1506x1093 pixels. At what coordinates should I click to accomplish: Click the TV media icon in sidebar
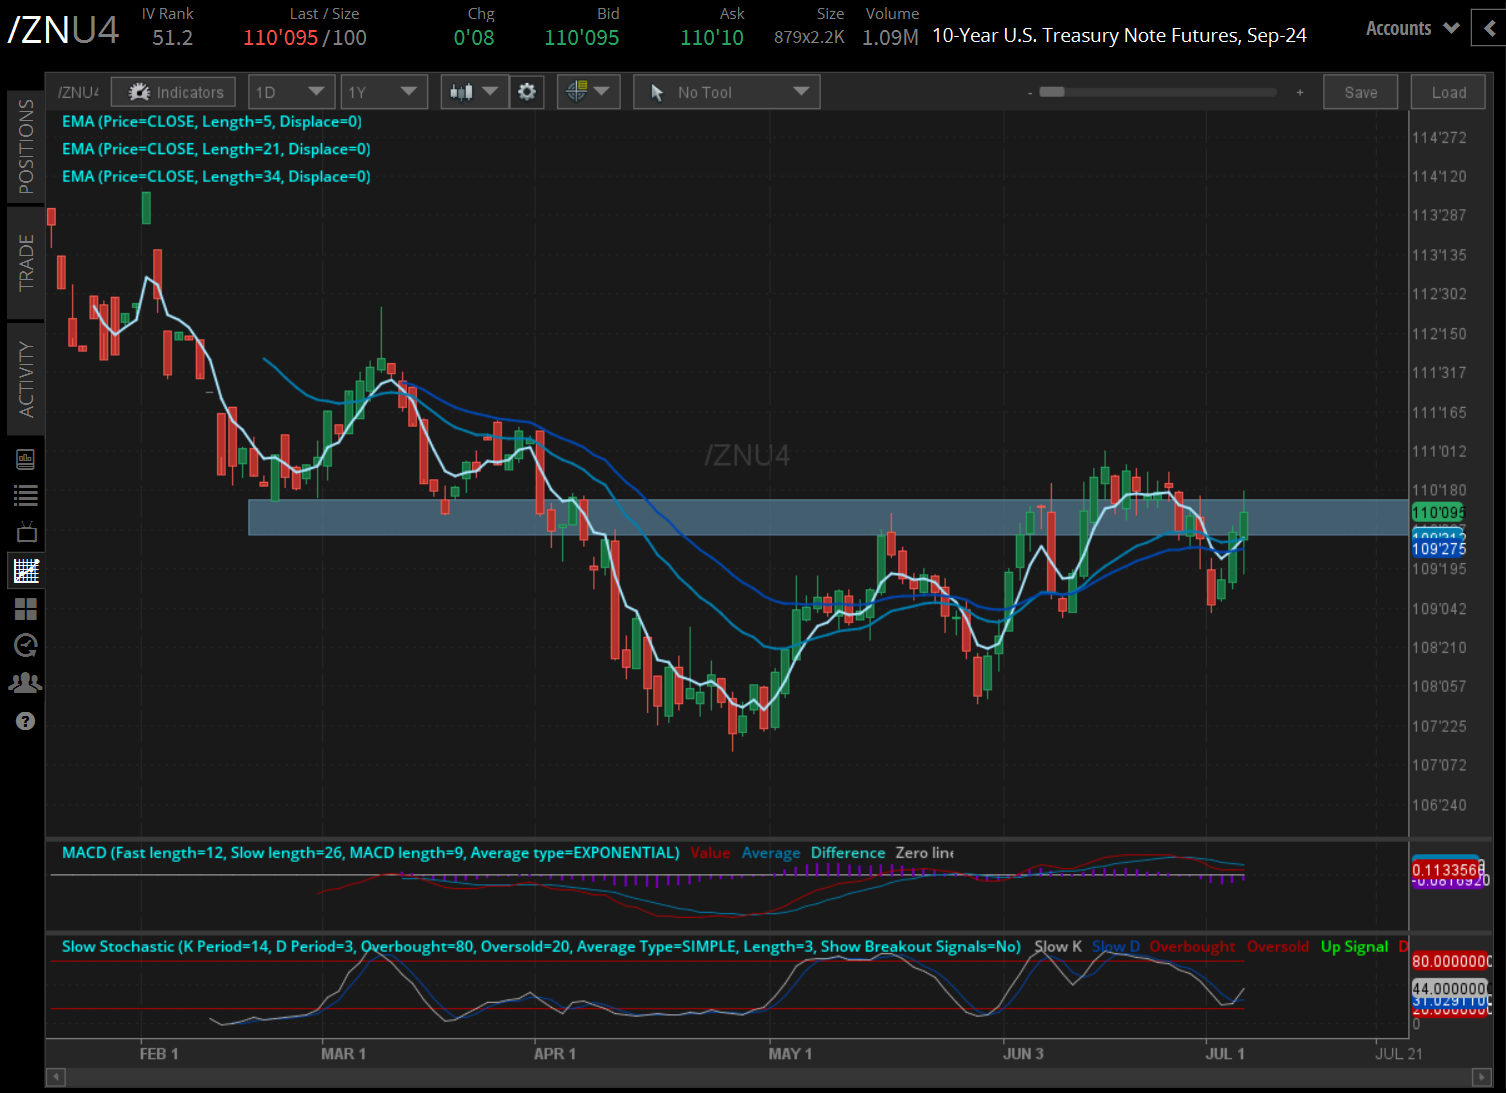click(26, 532)
